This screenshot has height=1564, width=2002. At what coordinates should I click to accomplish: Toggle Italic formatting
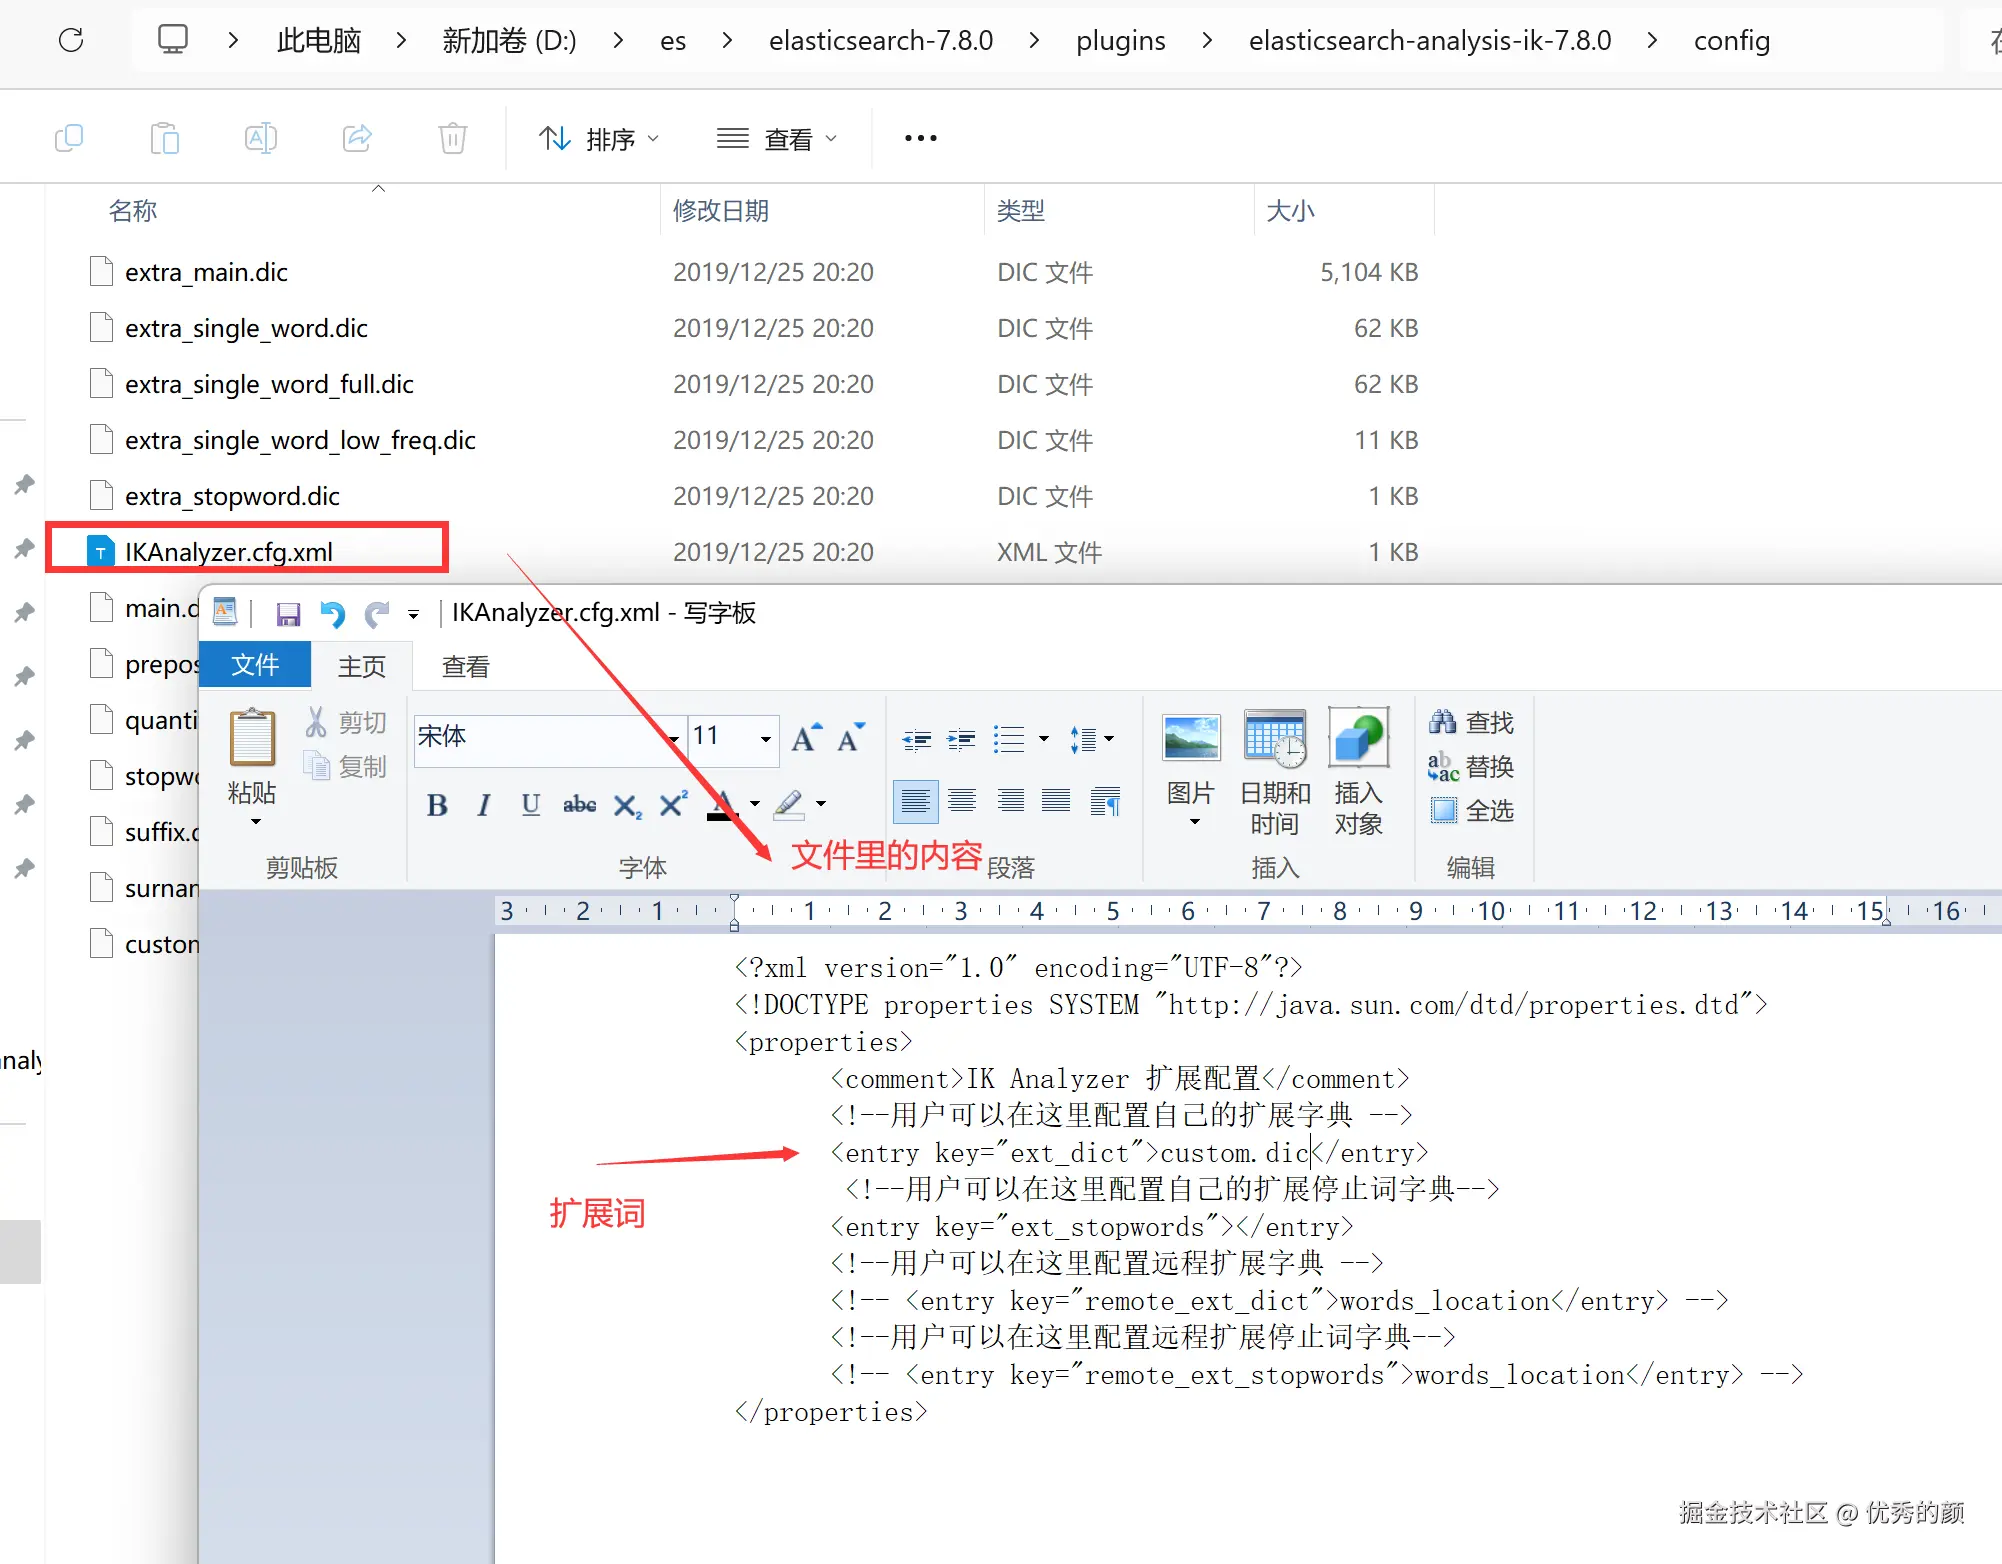point(484,805)
